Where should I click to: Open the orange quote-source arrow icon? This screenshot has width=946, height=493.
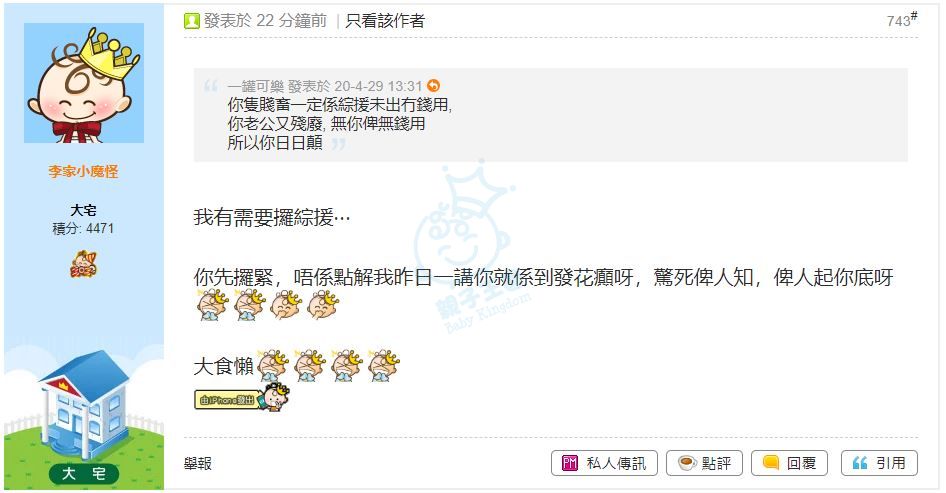click(433, 86)
